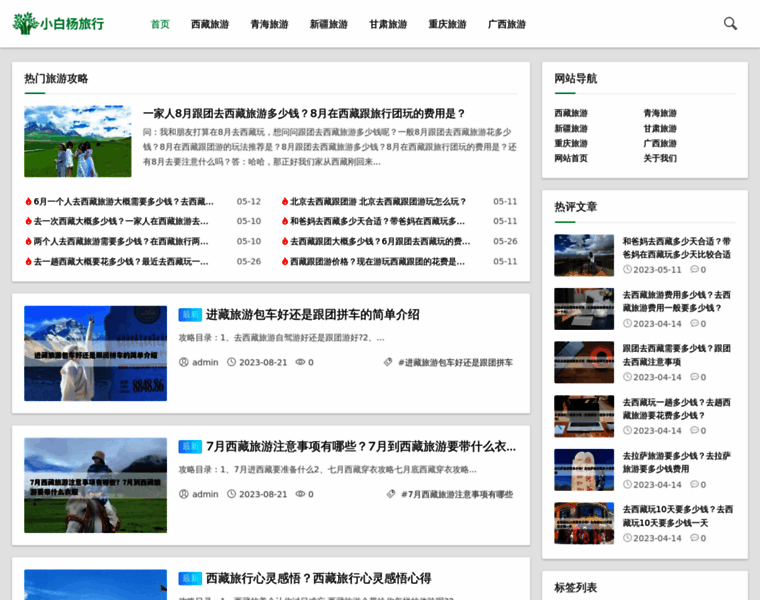Viewport: 760px width, 600px height.
Task: Open 去一次西藏大概多少钱 list link
Action: (x=121, y=221)
